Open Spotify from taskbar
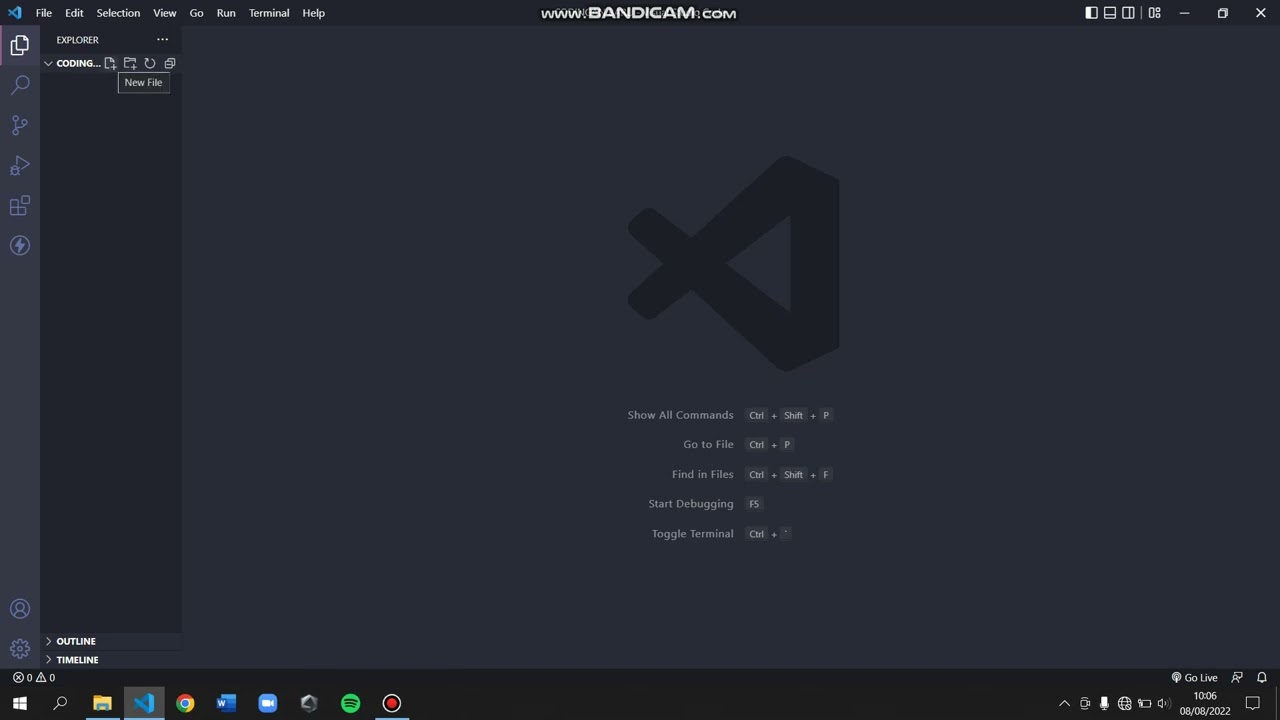 pyautogui.click(x=350, y=703)
